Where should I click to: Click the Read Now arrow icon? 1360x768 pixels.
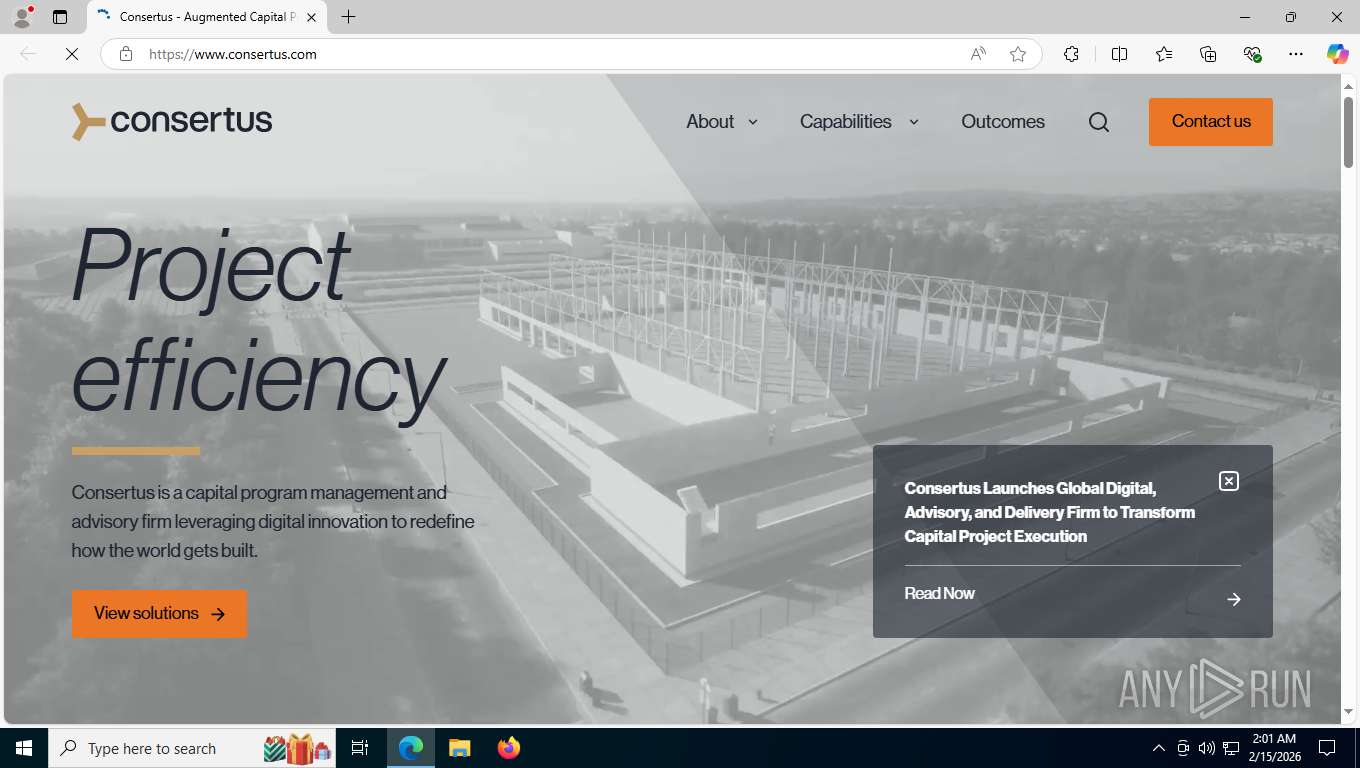tap(1234, 599)
